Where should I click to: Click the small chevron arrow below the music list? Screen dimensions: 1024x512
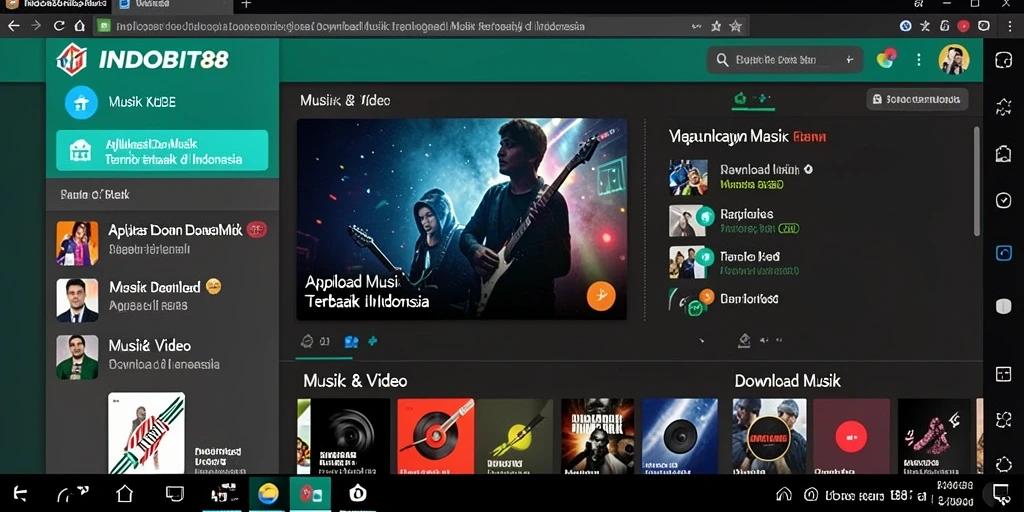coord(702,340)
